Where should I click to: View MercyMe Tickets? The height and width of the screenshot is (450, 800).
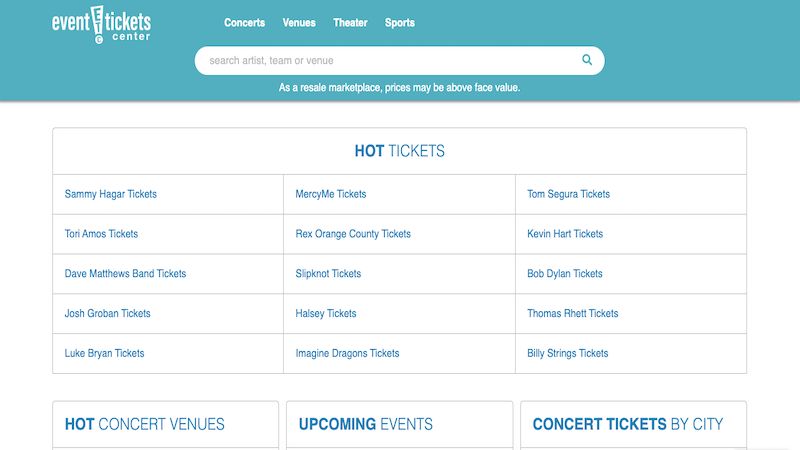coord(331,194)
